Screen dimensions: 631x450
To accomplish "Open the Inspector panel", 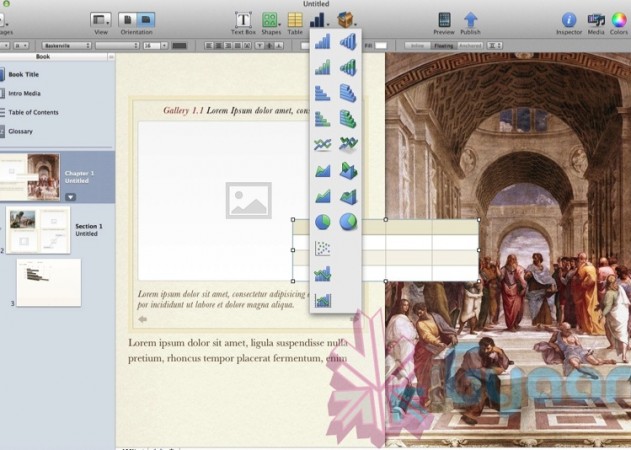I will (x=568, y=21).
